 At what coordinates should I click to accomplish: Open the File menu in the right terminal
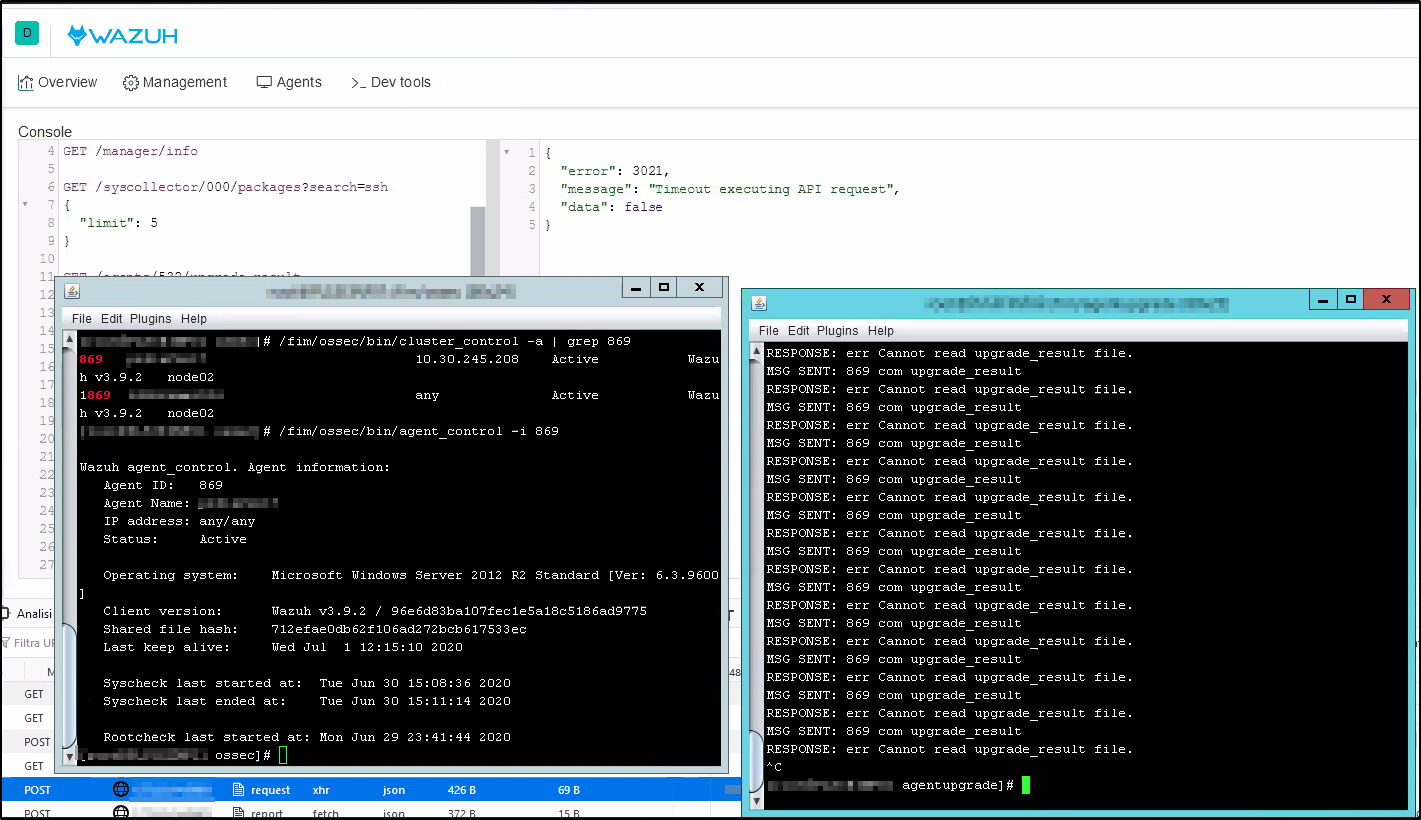[x=766, y=330]
